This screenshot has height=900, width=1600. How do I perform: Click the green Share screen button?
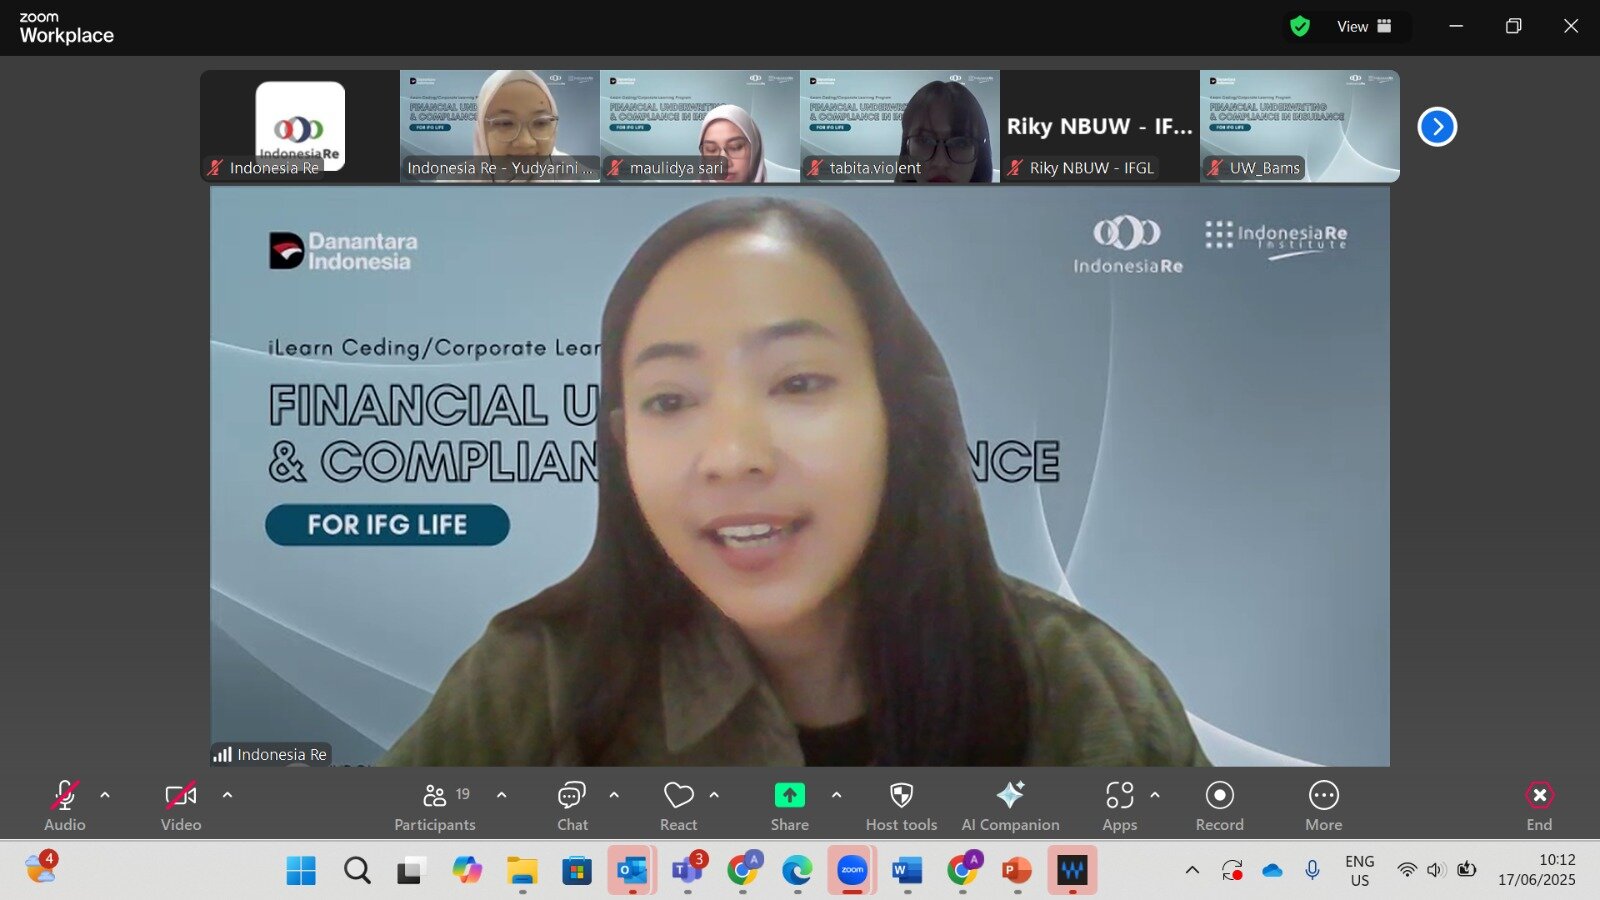790,805
